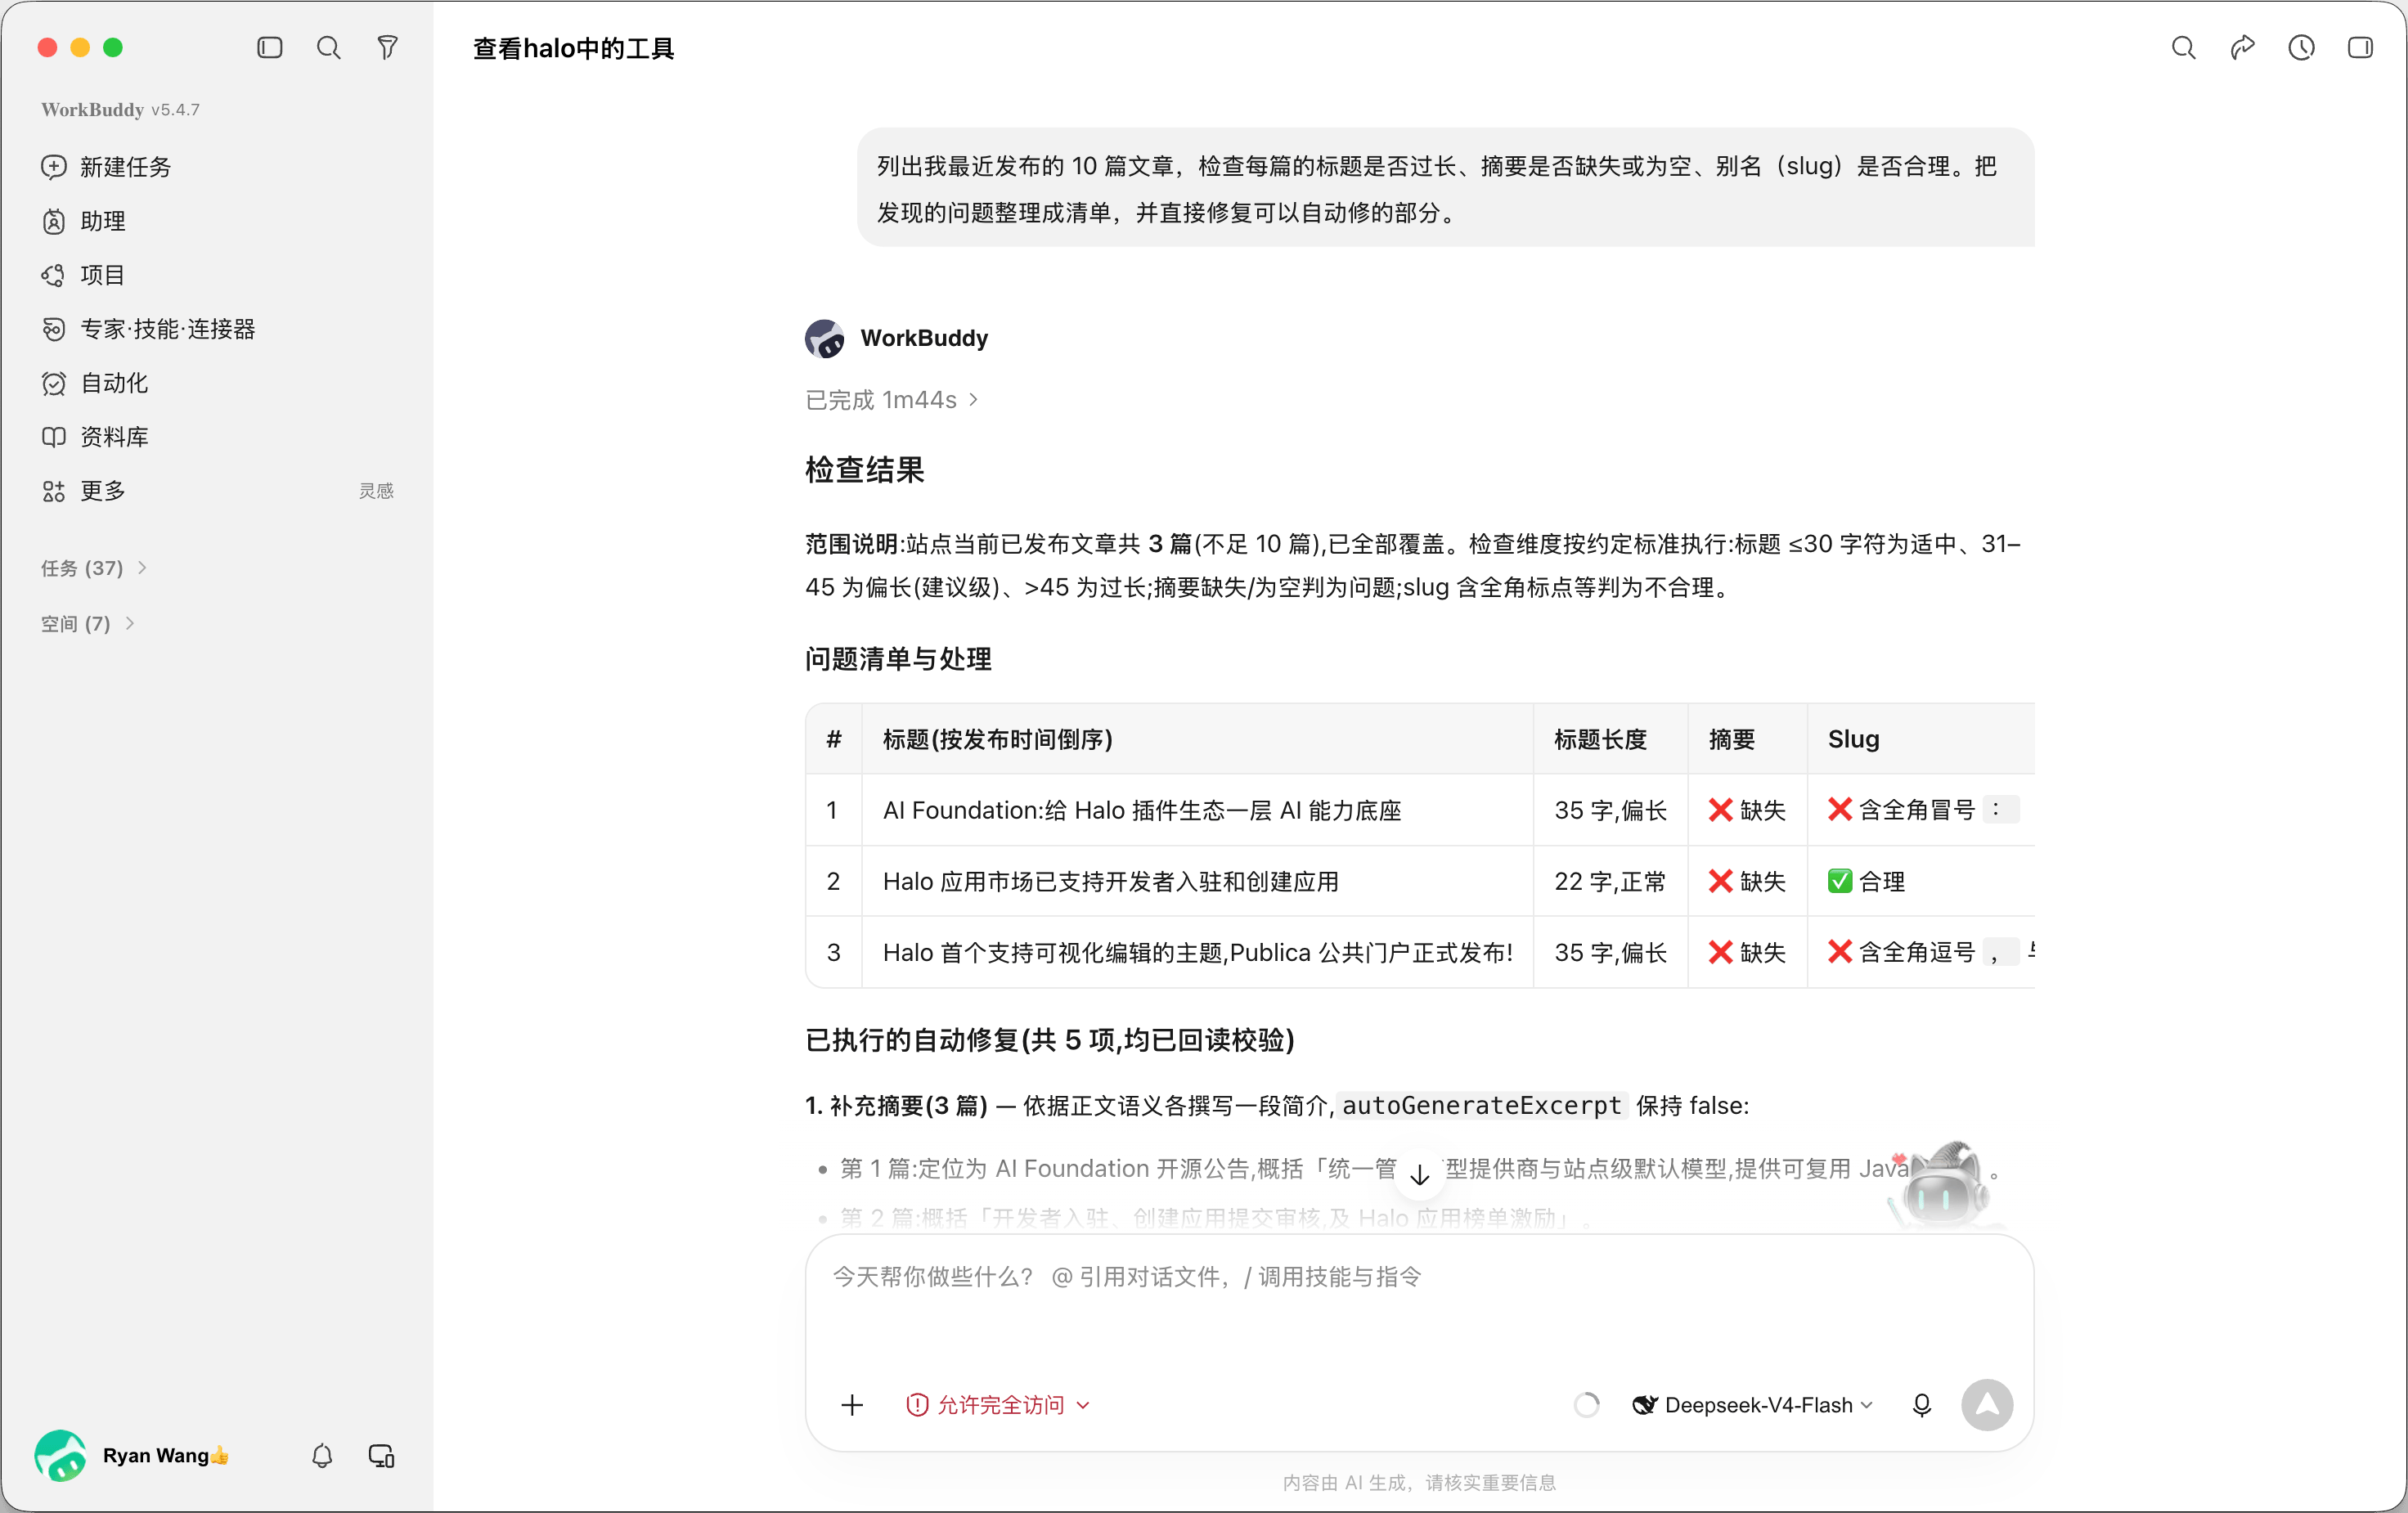The width and height of the screenshot is (2408, 1513).
Task: Share conversation with arrow icon
Action: (x=2242, y=48)
